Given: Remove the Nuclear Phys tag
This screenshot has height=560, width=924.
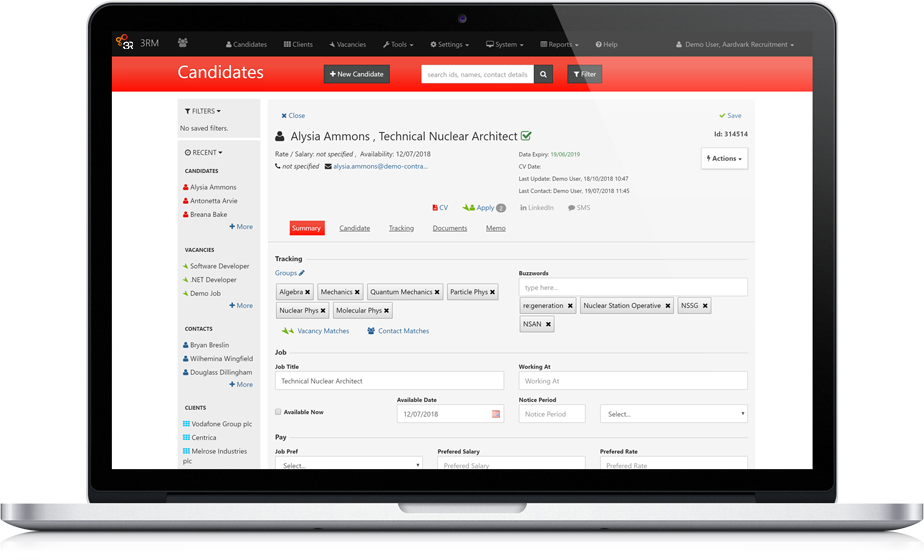Looking at the screenshot, I should click(323, 311).
